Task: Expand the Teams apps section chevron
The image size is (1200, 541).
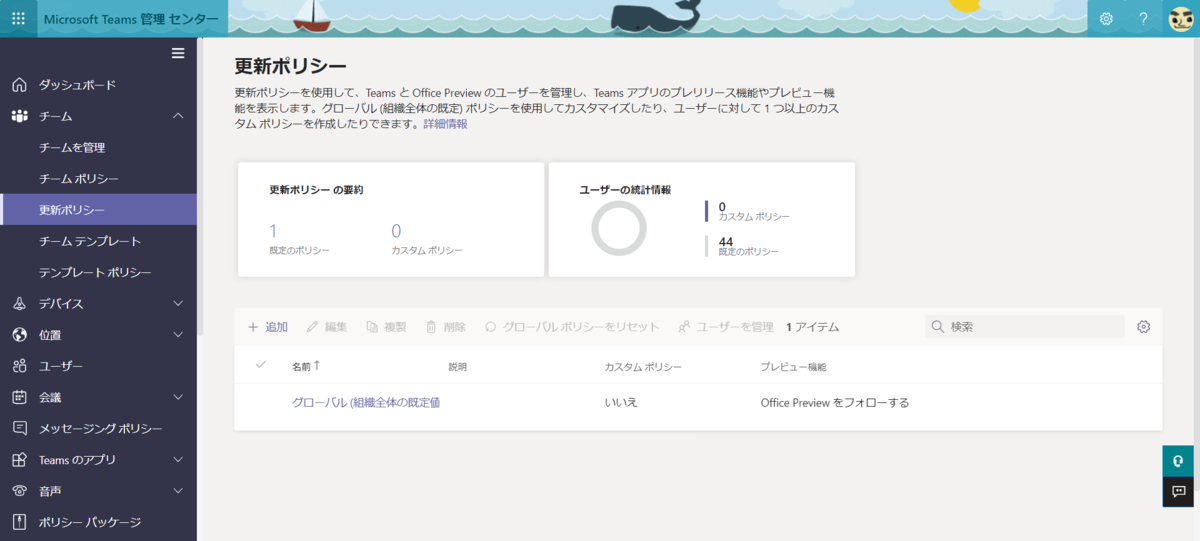Action: pyautogui.click(x=178, y=460)
